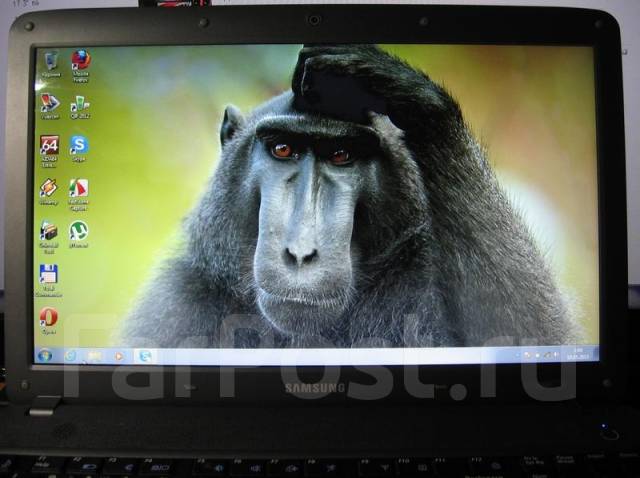Open Windows Explorer from the taskbar

tap(95, 355)
